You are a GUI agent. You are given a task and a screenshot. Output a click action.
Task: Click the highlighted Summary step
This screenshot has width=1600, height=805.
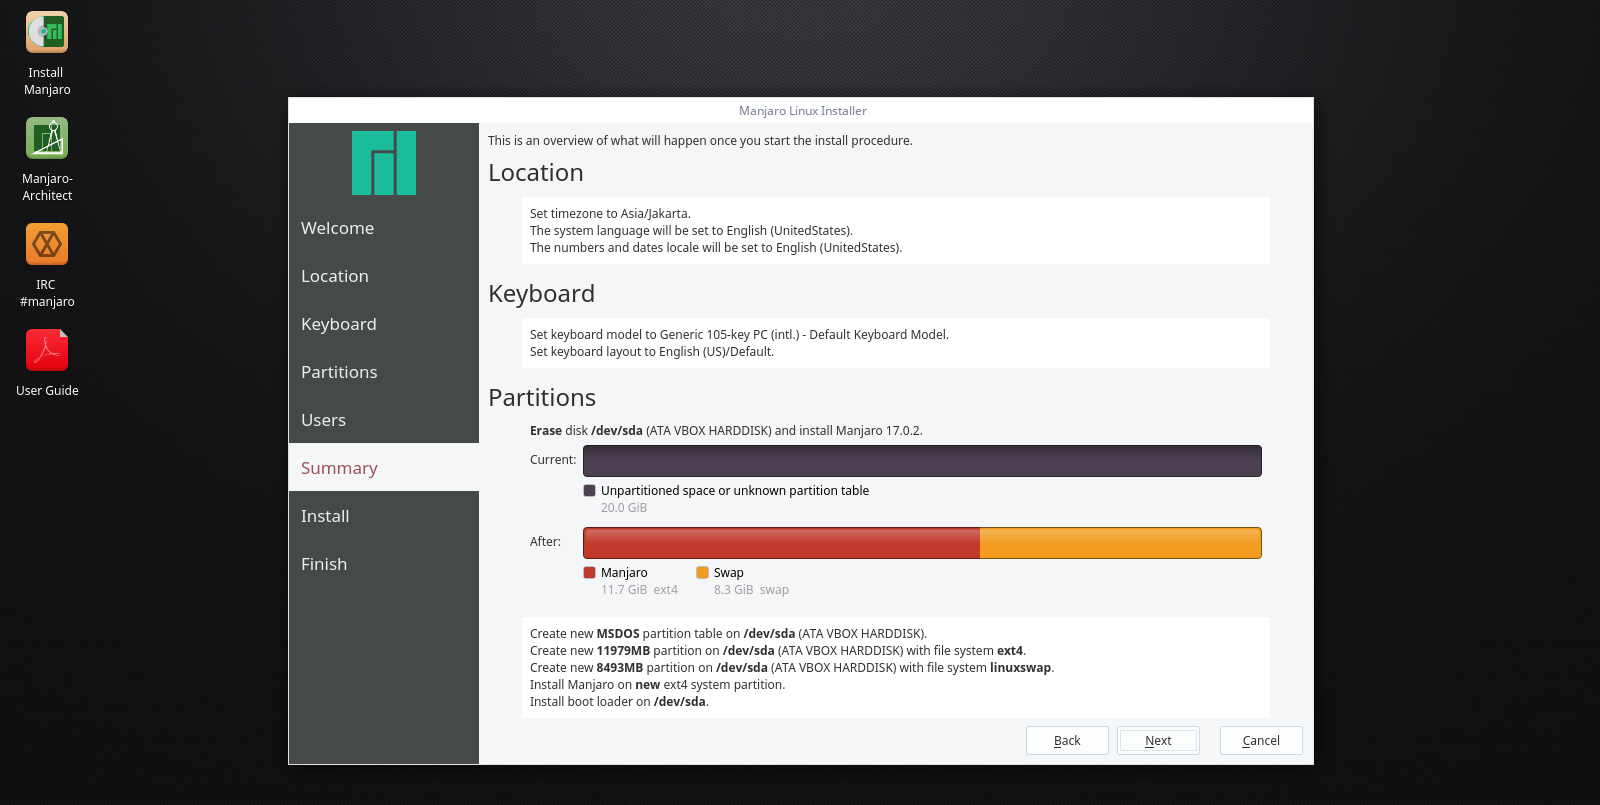coord(384,468)
